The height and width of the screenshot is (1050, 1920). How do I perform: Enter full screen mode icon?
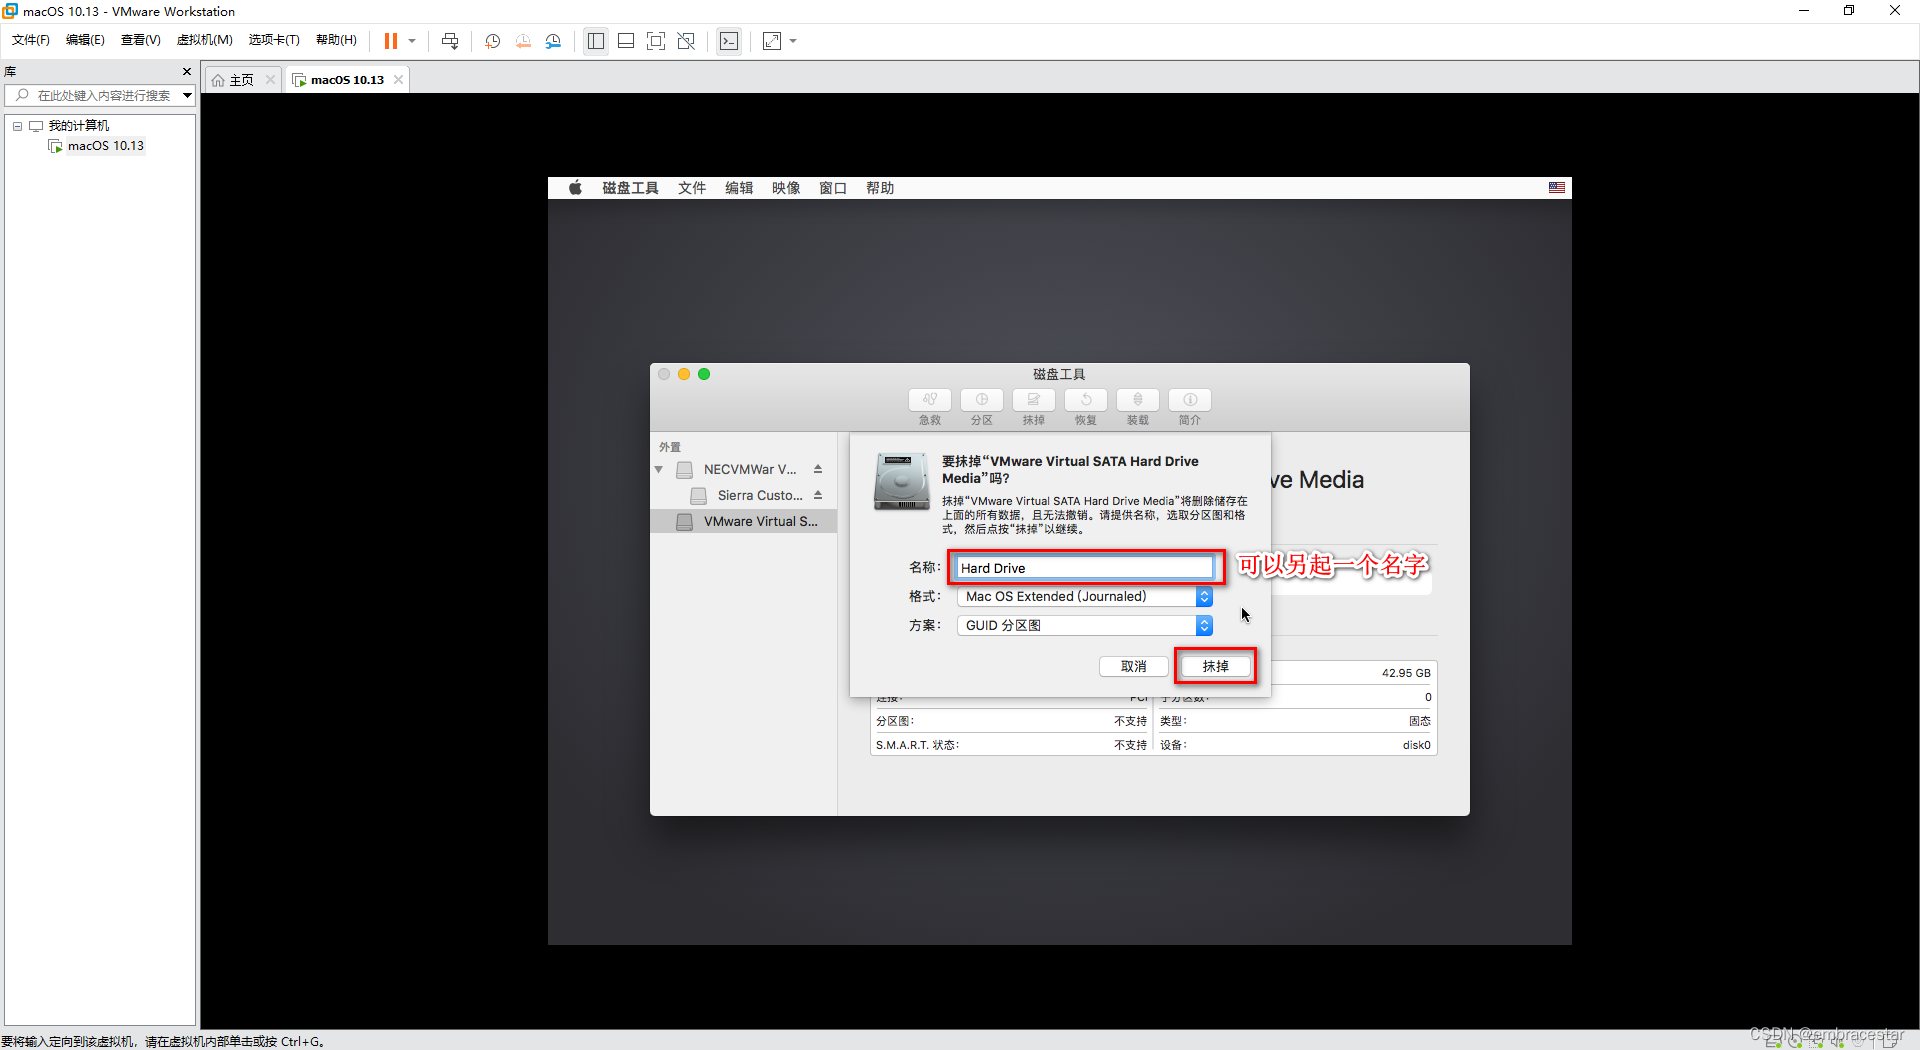[x=656, y=41]
